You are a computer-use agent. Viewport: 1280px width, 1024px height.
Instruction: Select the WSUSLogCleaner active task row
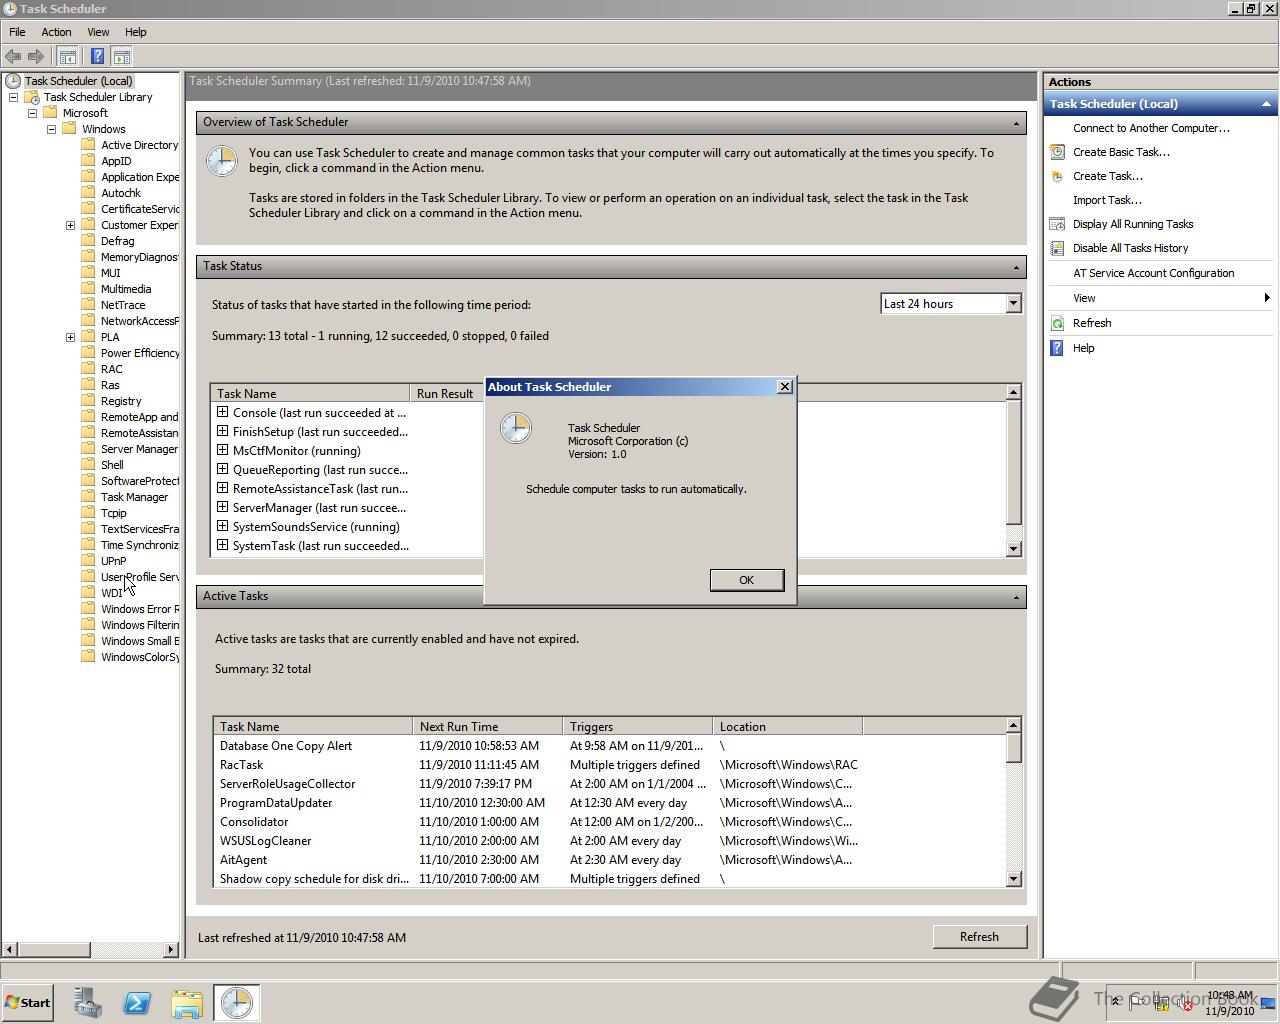(x=609, y=841)
